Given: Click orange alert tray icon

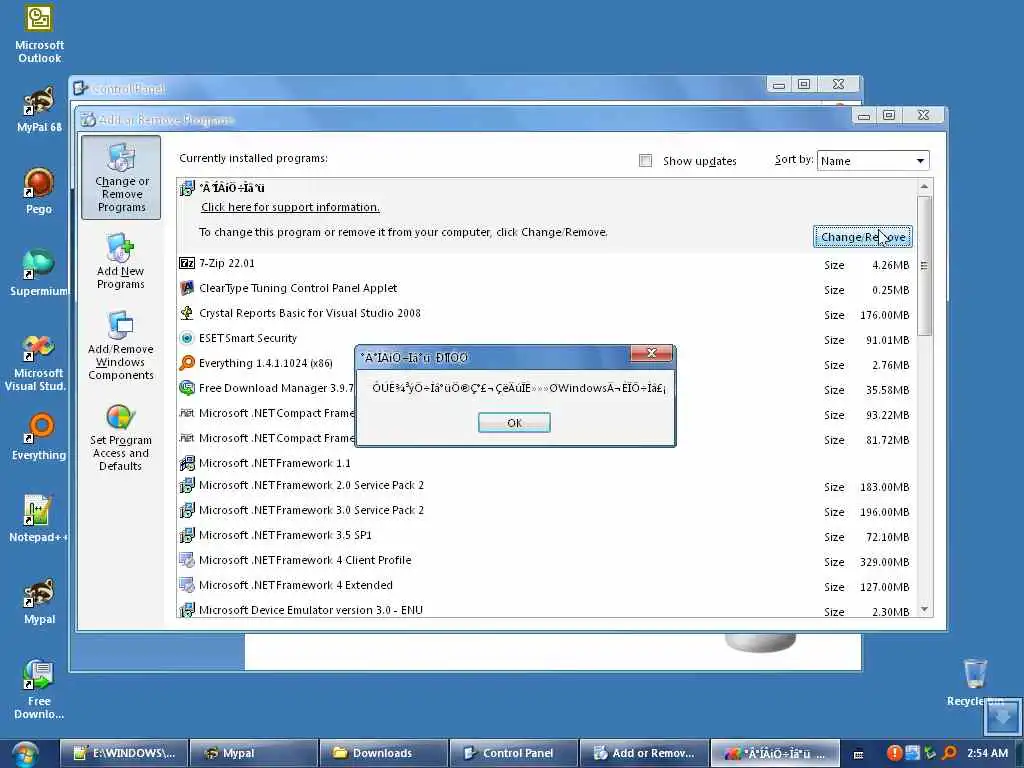Looking at the screenshot, I should pyautogui.click(x=895, y=753).
